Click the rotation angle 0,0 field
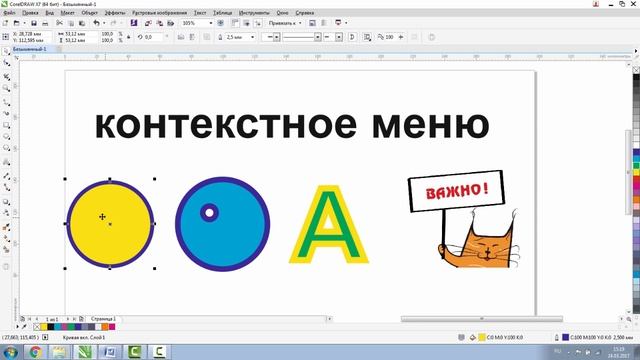The width and height of the screenshot is (640, 360). coord(153,37)
